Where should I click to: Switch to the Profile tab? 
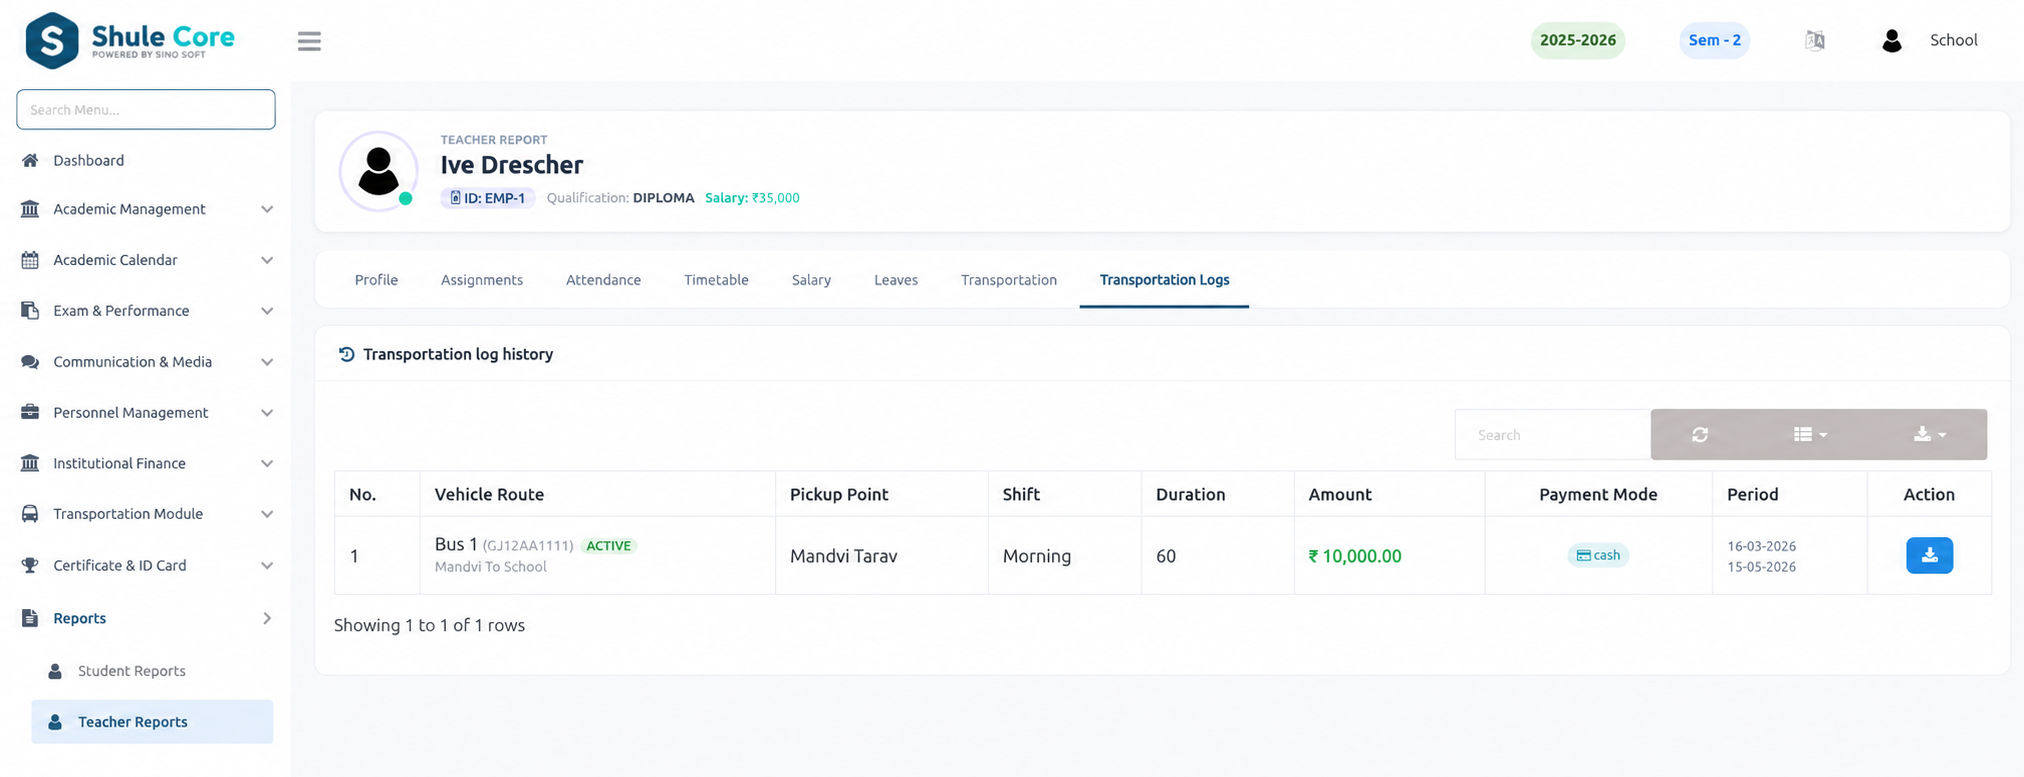(x=376, y=280)
